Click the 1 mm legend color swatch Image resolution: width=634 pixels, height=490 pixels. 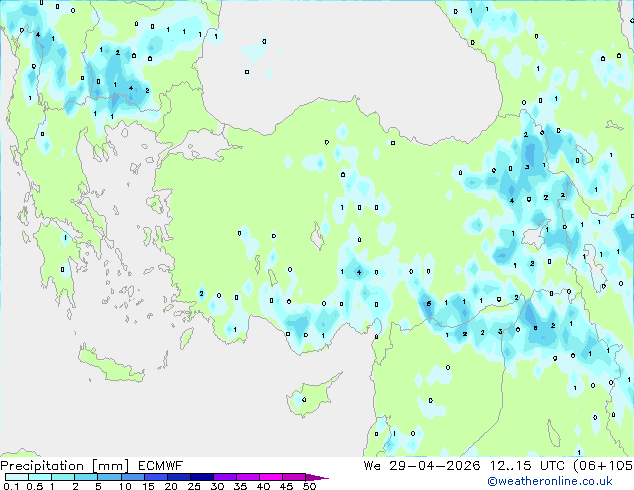(x=63, y=477)
